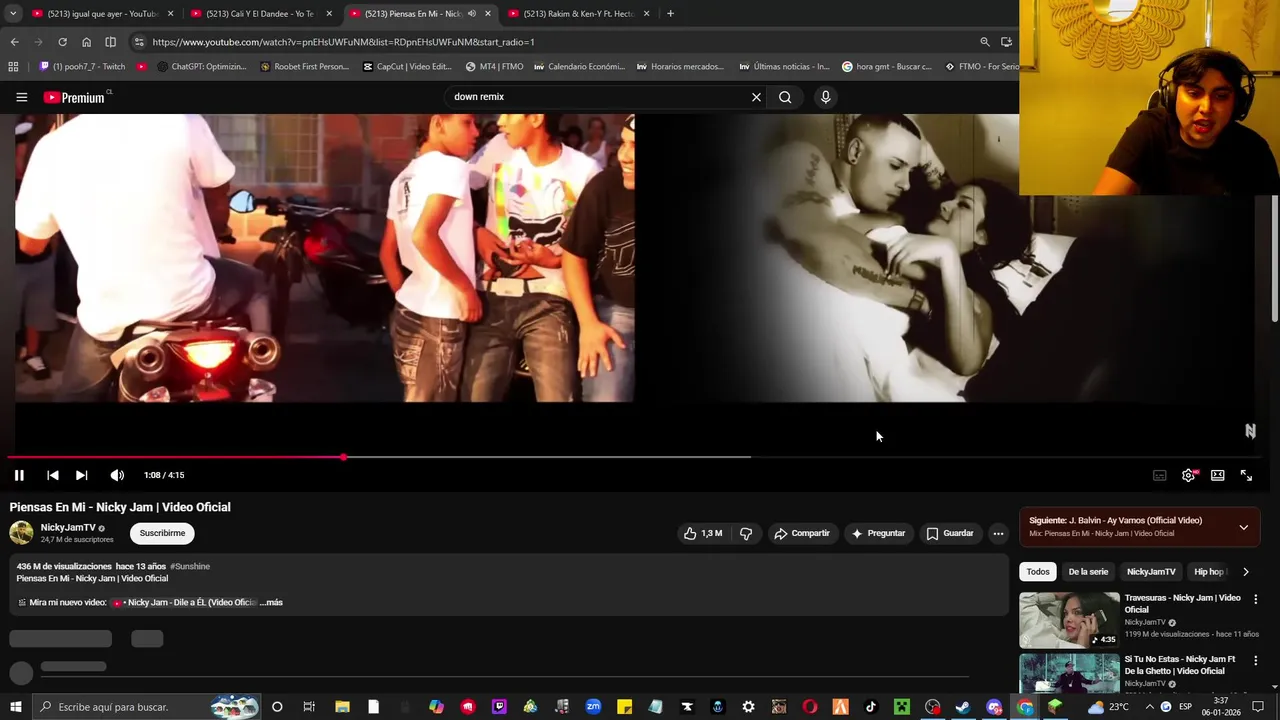The width and height of the screenshot is (1280, 720).
Task: Open Travesuras - Nicky Jam video thumbnail
Action: 1069,620
